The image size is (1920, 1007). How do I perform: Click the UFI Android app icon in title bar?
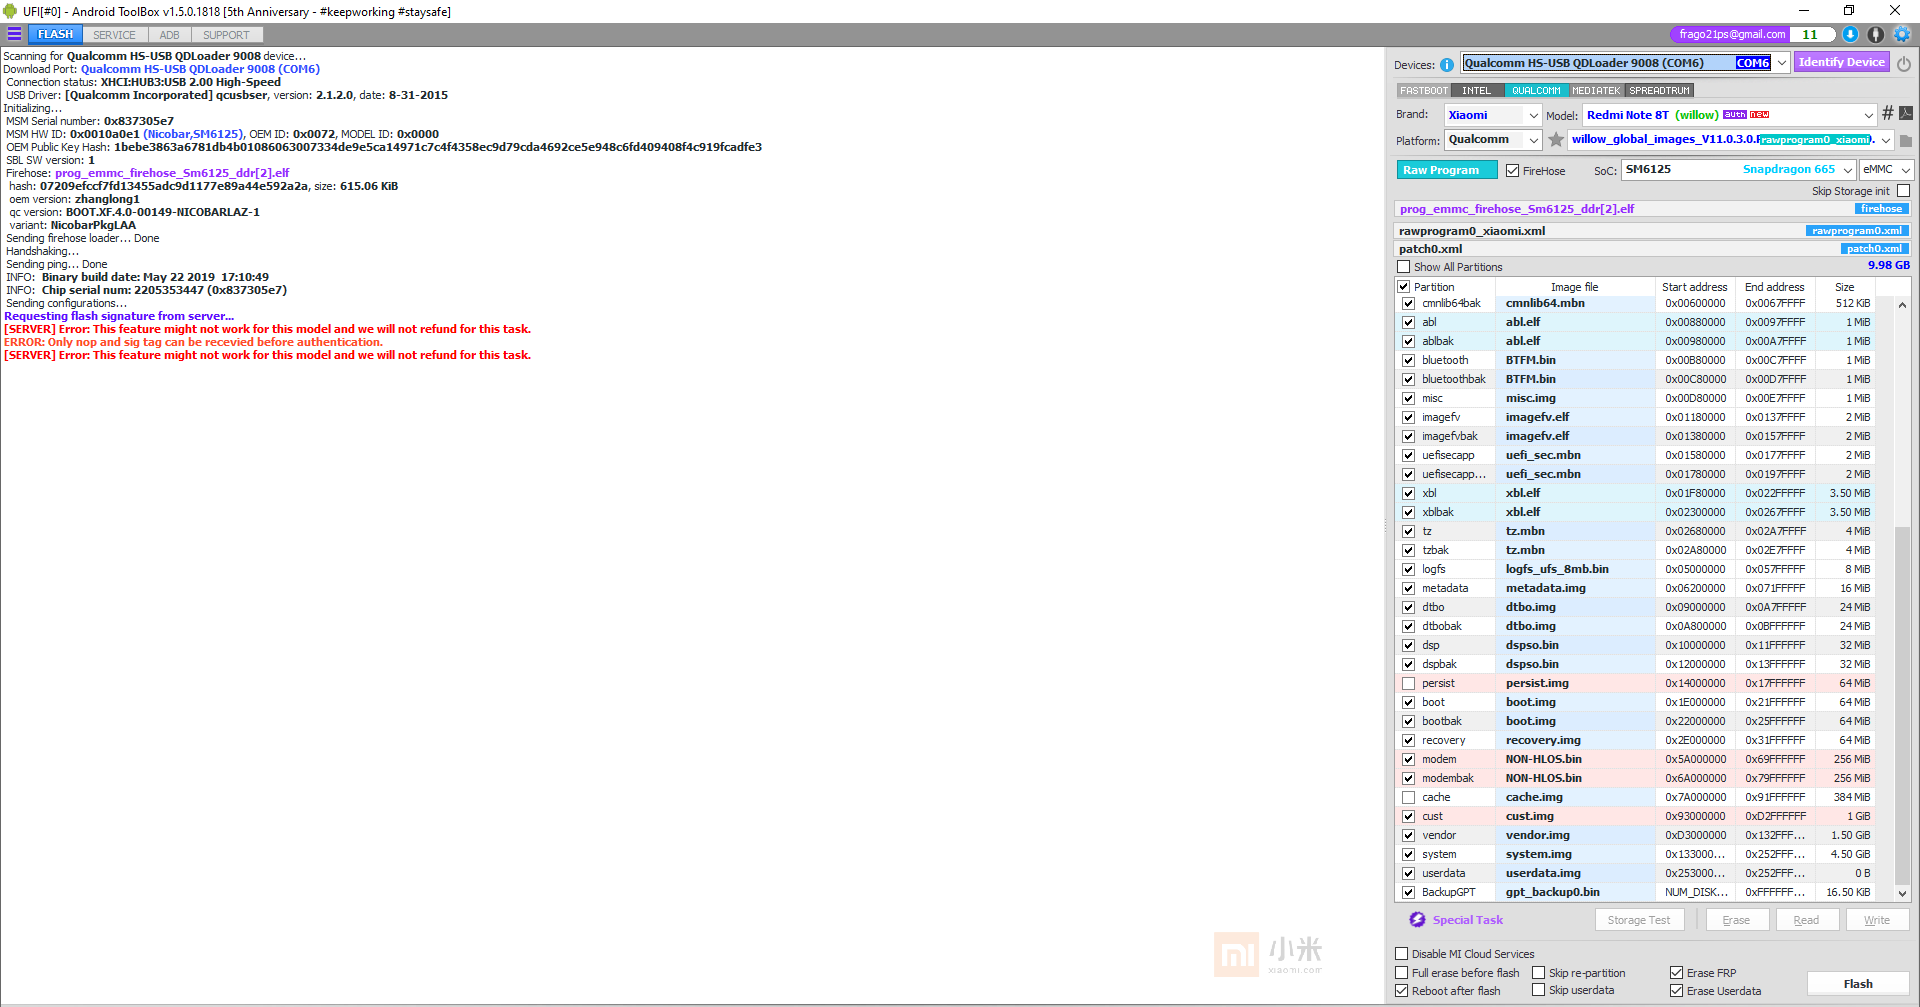point(10,11)
